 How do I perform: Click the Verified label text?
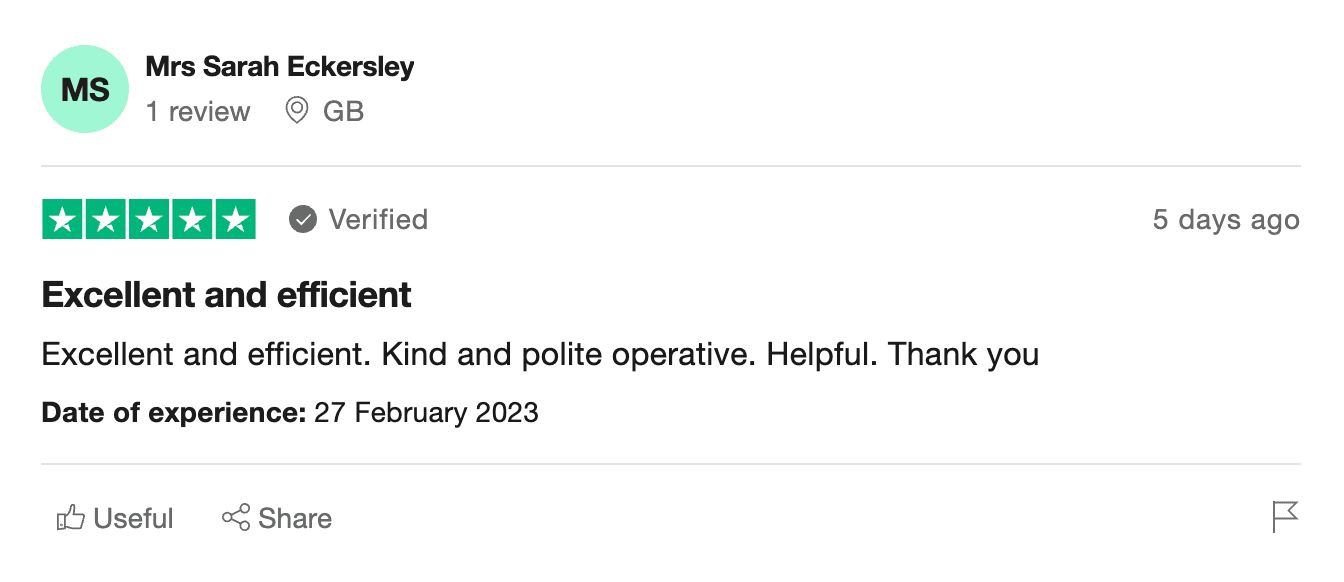378,219
